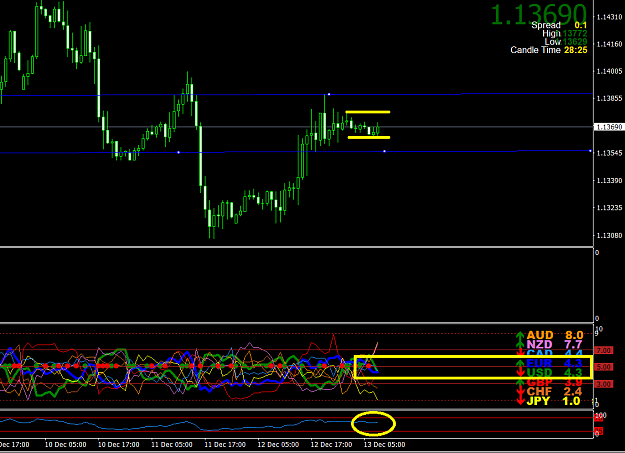Click the green up arrow beside NZD

point(520,345)
